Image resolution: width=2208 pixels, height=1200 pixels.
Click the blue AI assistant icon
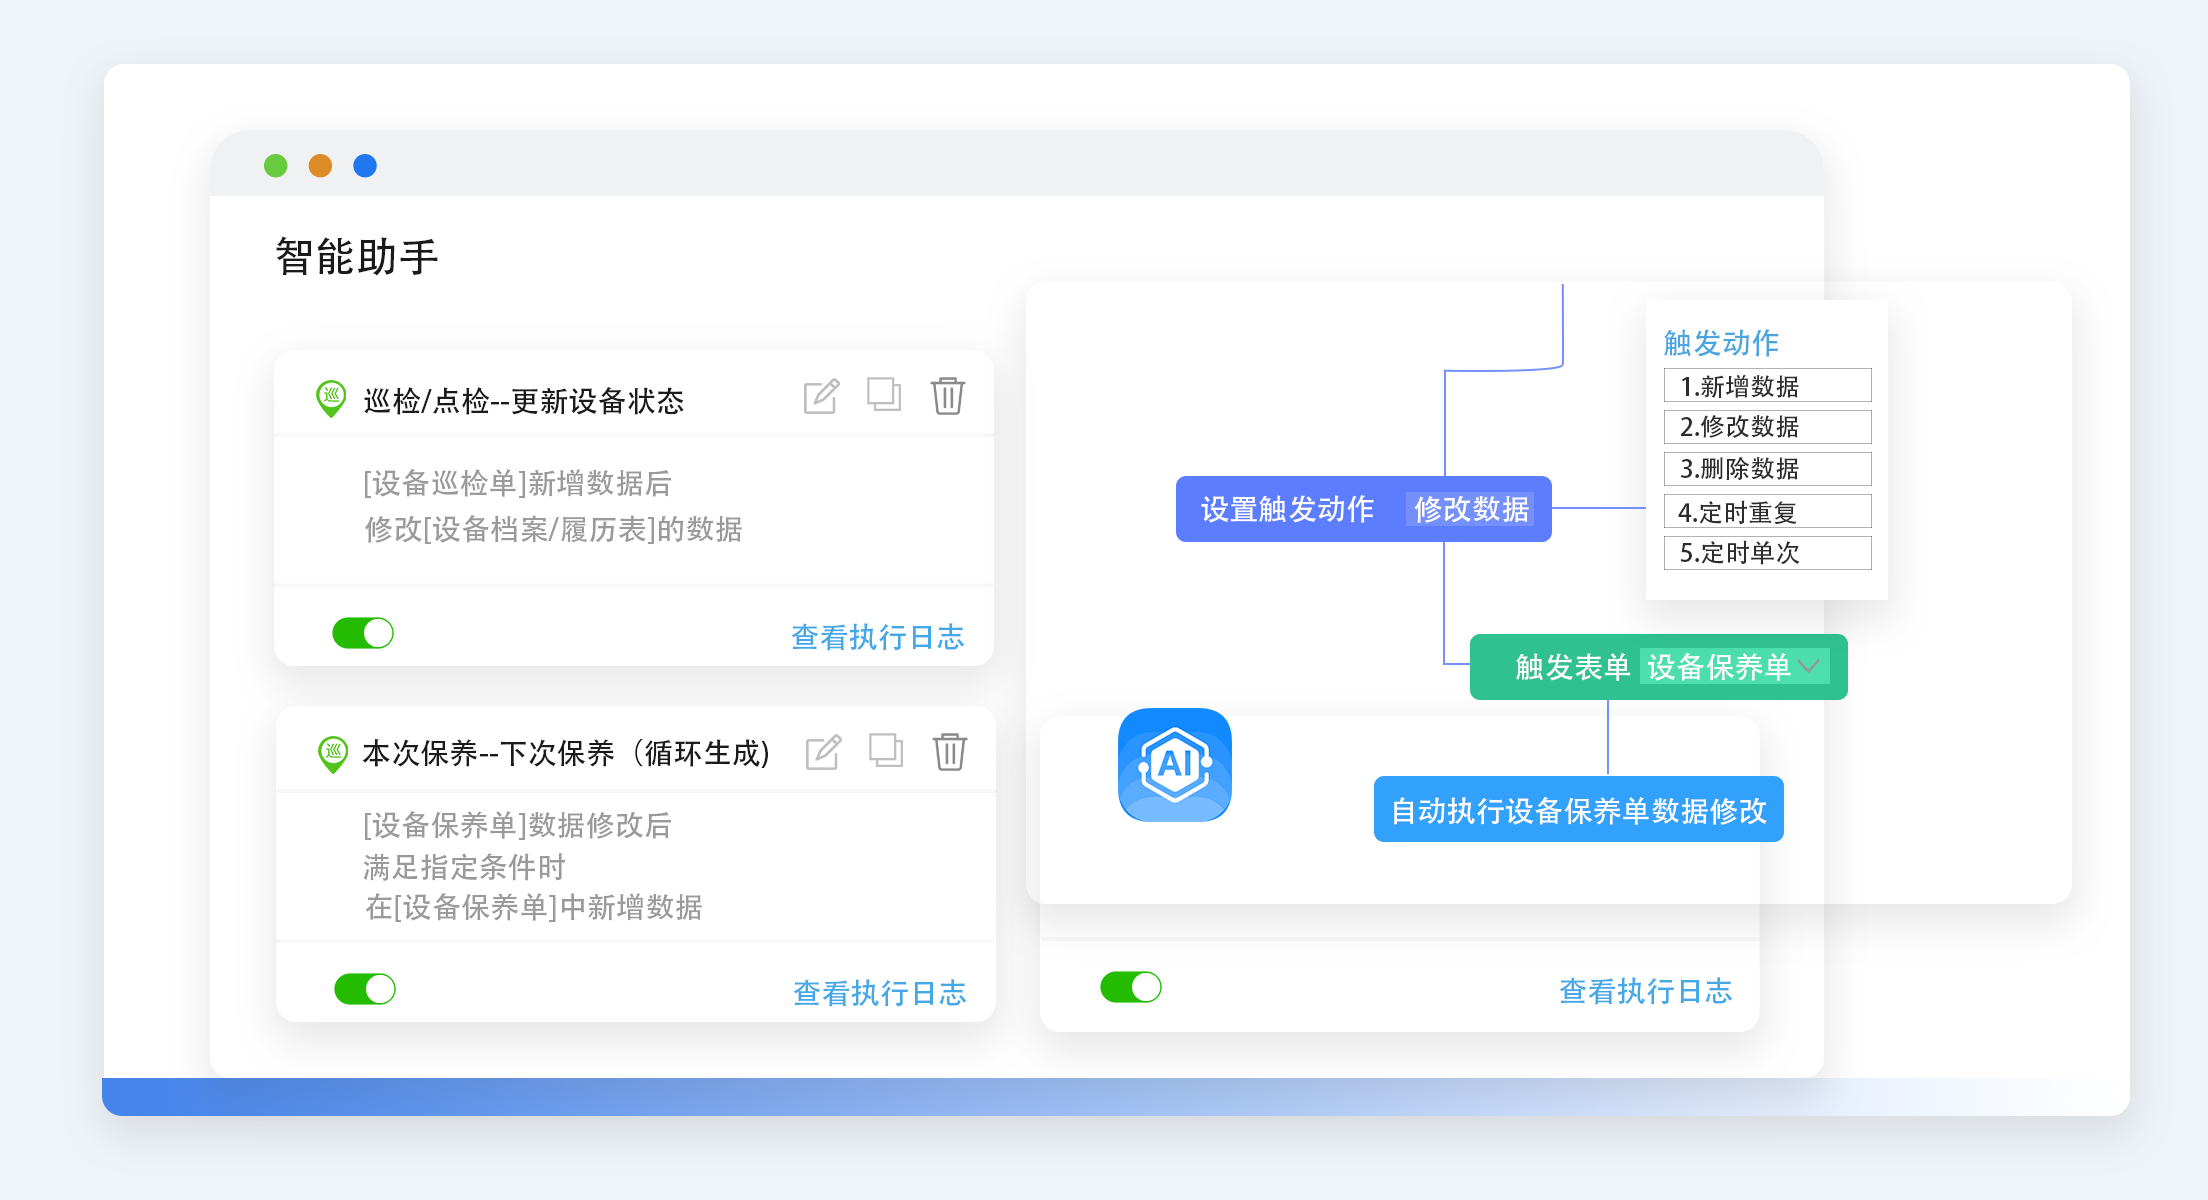click(1174, 765)
